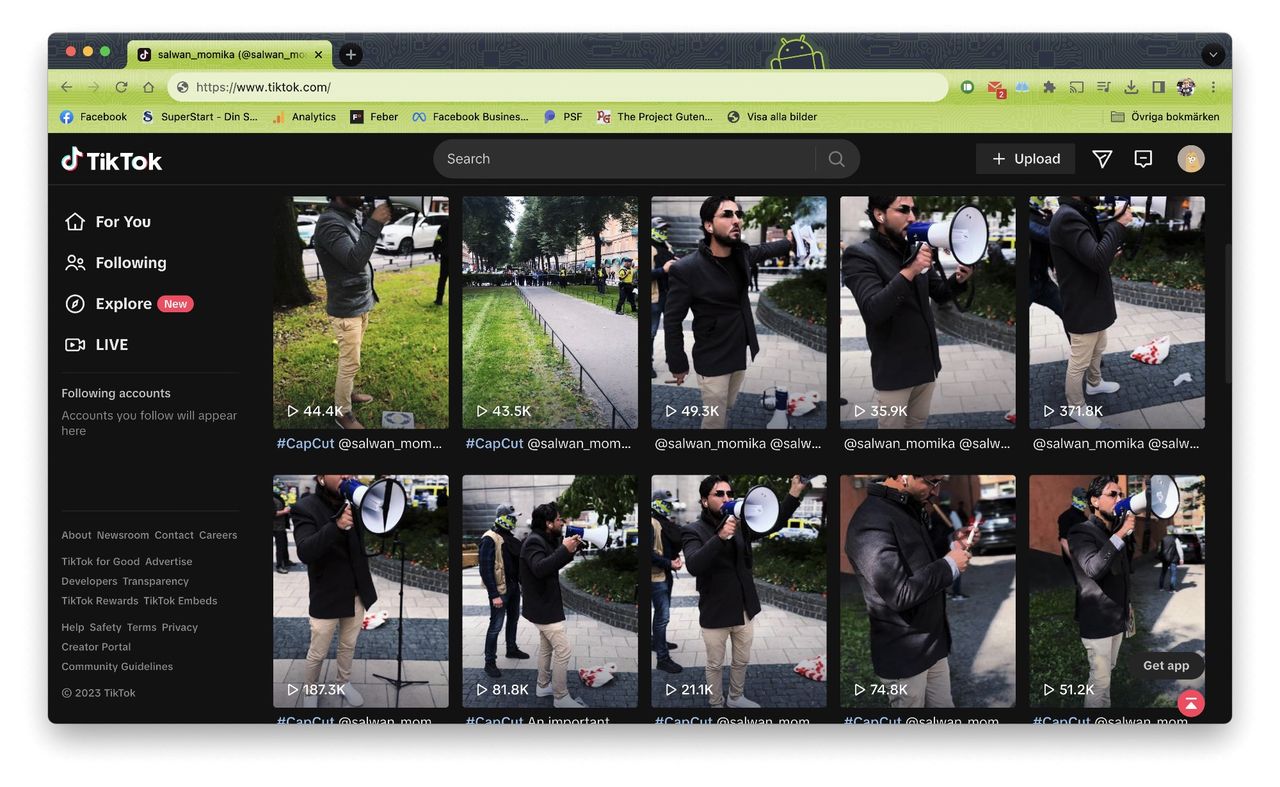Expand the tab search chevron
Screen dimensions: 1280x787
[x=1213, y=55]
